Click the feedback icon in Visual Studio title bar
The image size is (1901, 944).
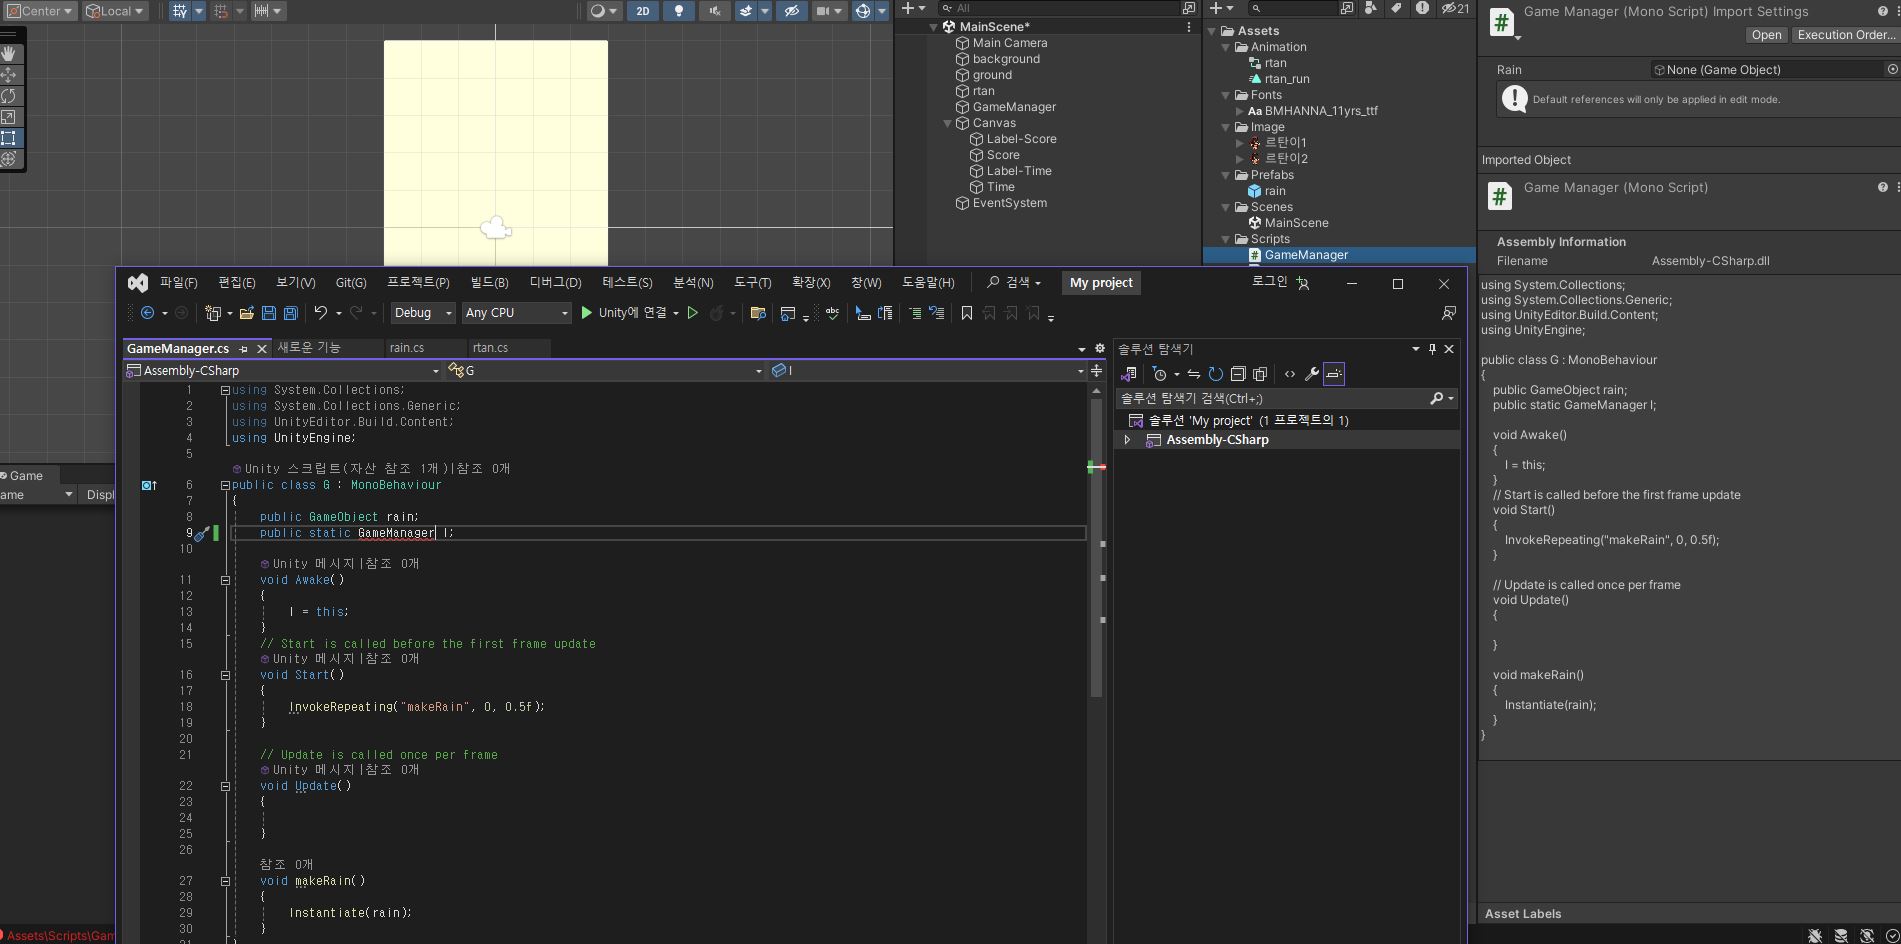[x=1448, y=313]
